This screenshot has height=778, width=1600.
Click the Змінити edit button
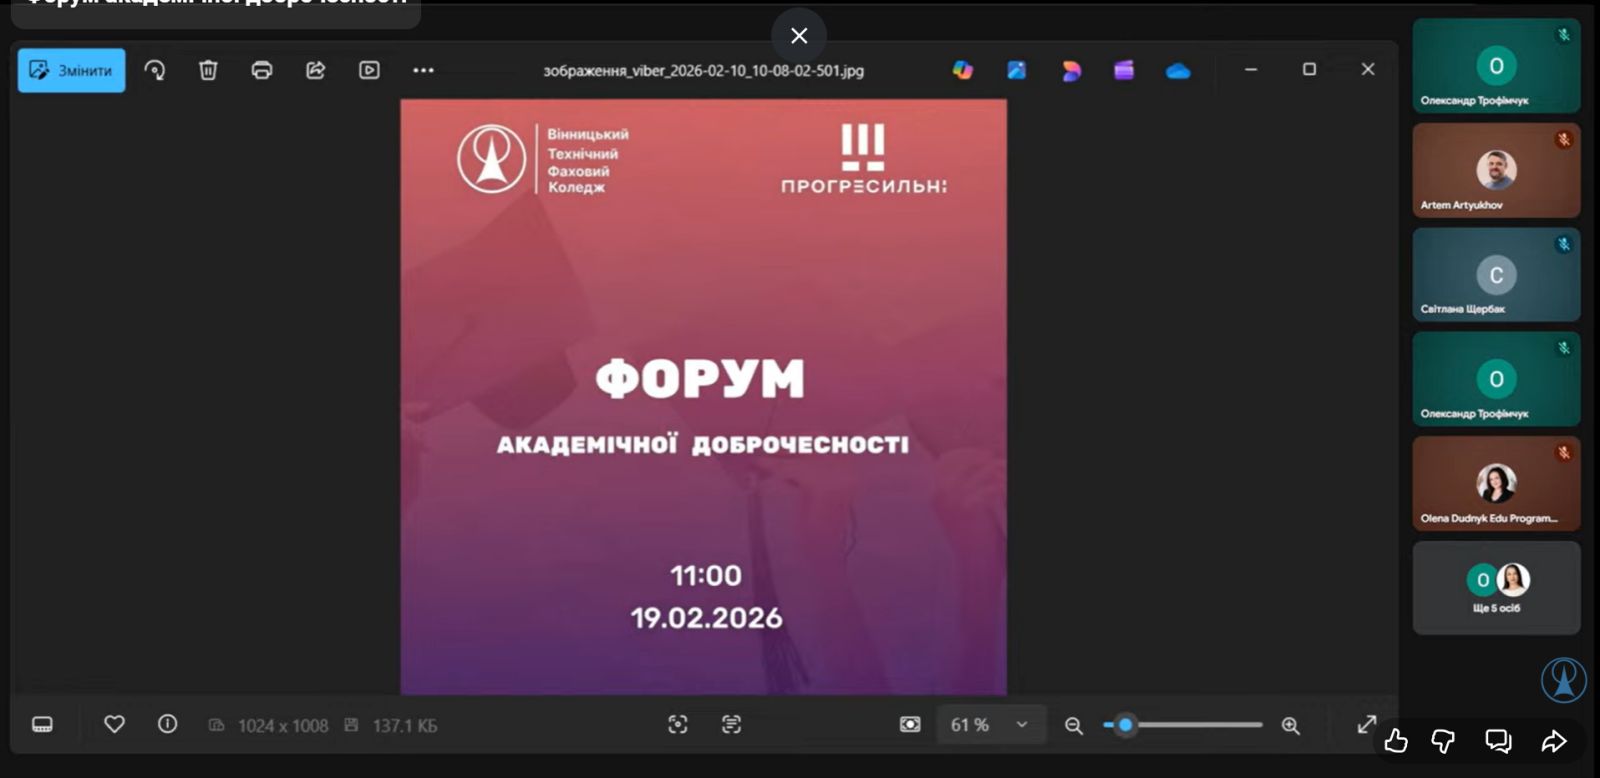click(x=71, y=70)
